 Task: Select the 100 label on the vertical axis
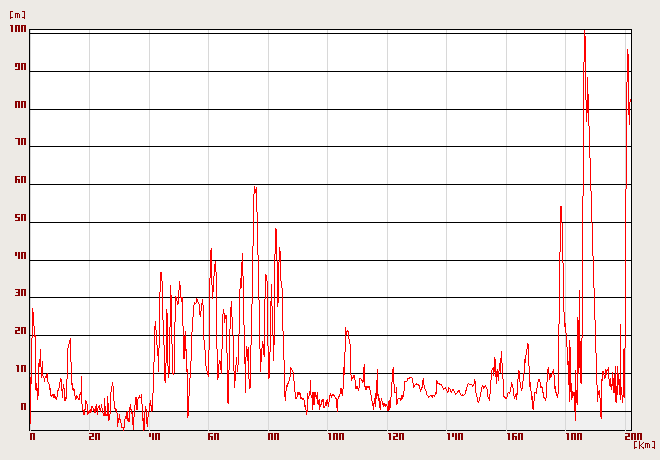(17, 30)
